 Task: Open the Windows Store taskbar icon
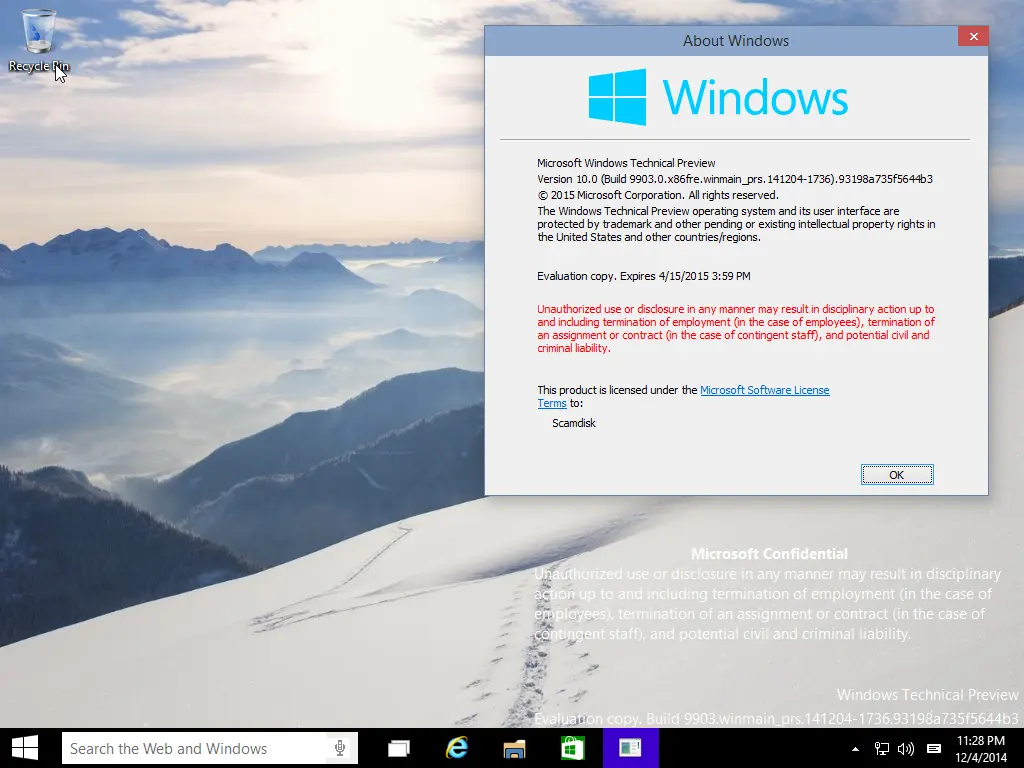click(572, 748)
